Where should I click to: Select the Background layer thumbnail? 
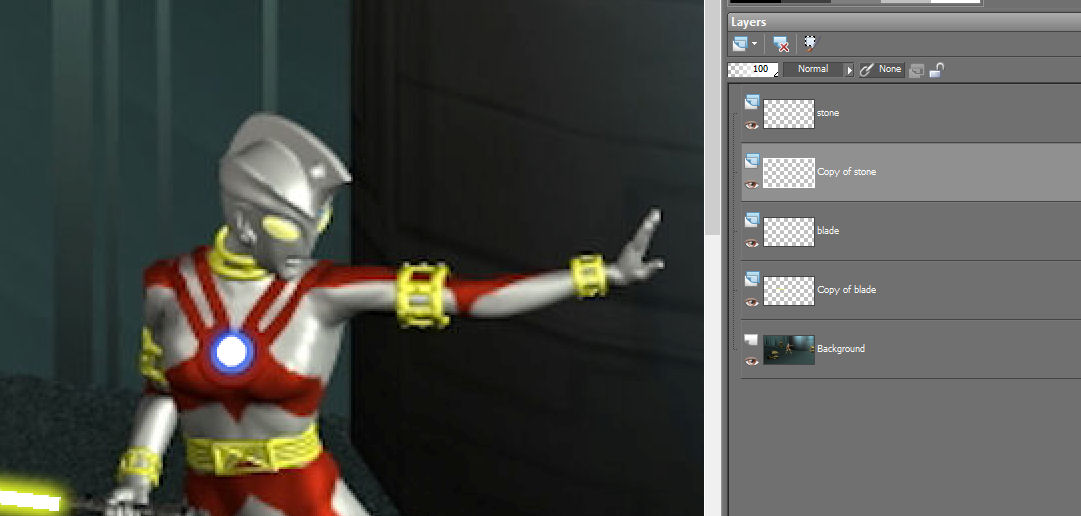tap(789, 350)
